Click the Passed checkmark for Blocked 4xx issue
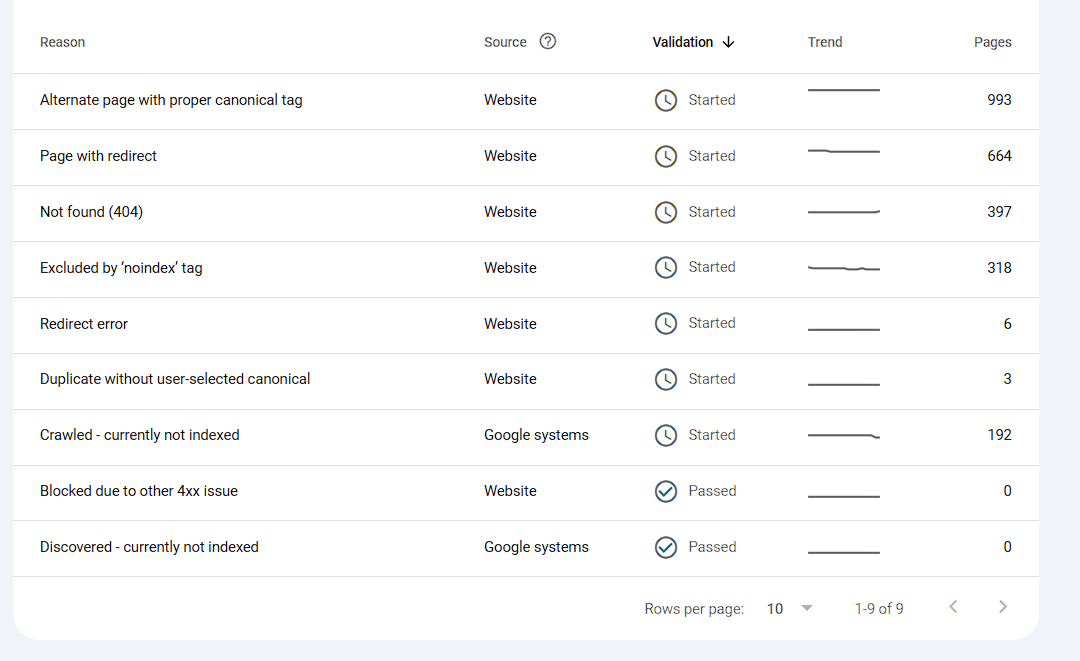 pos(665,491)
